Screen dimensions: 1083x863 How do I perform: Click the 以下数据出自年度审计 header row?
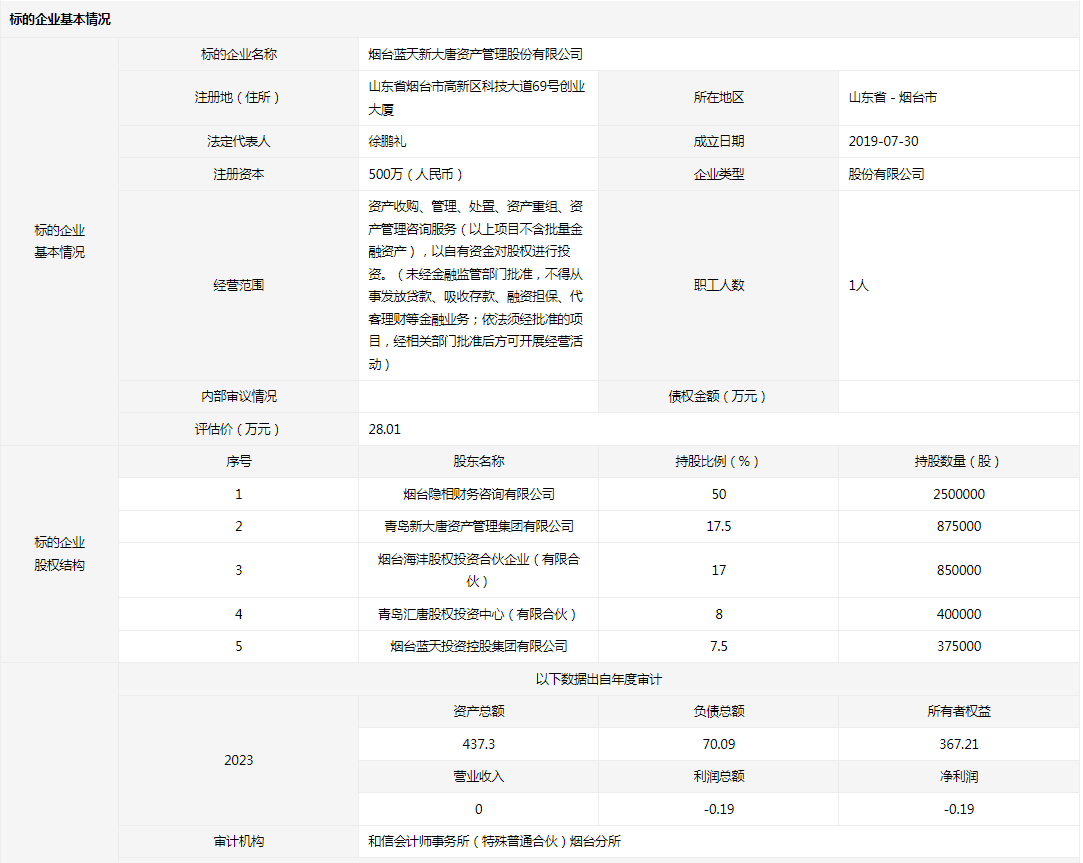tap(598, 679)
